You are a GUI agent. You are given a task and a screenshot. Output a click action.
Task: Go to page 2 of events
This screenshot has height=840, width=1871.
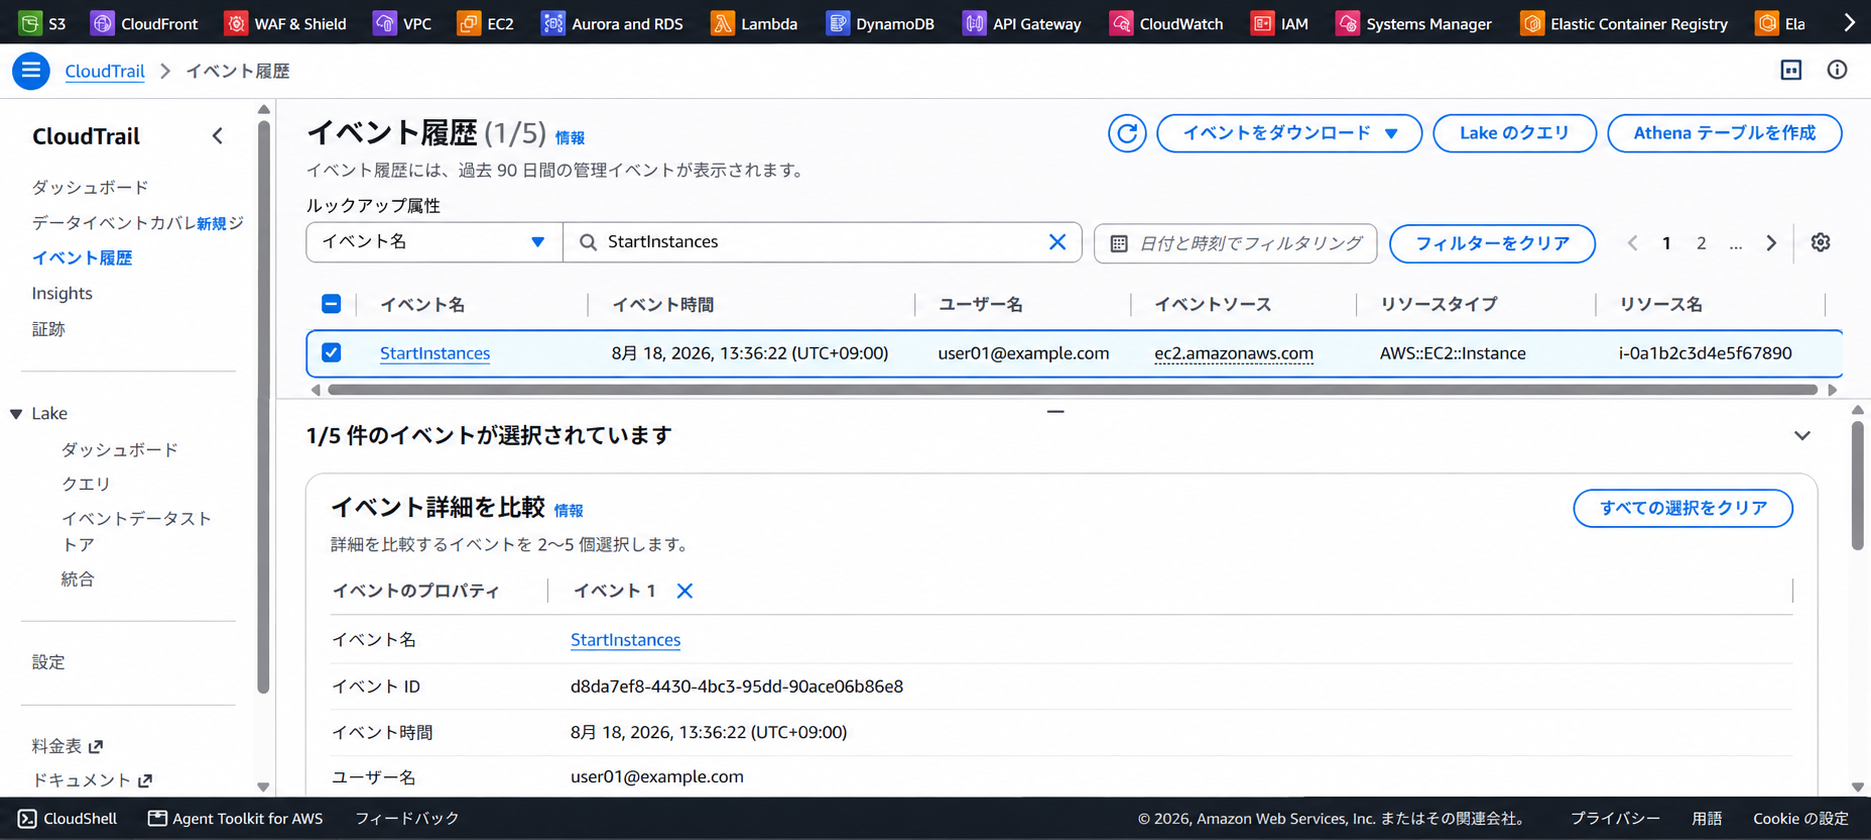tap(1701, 243)
